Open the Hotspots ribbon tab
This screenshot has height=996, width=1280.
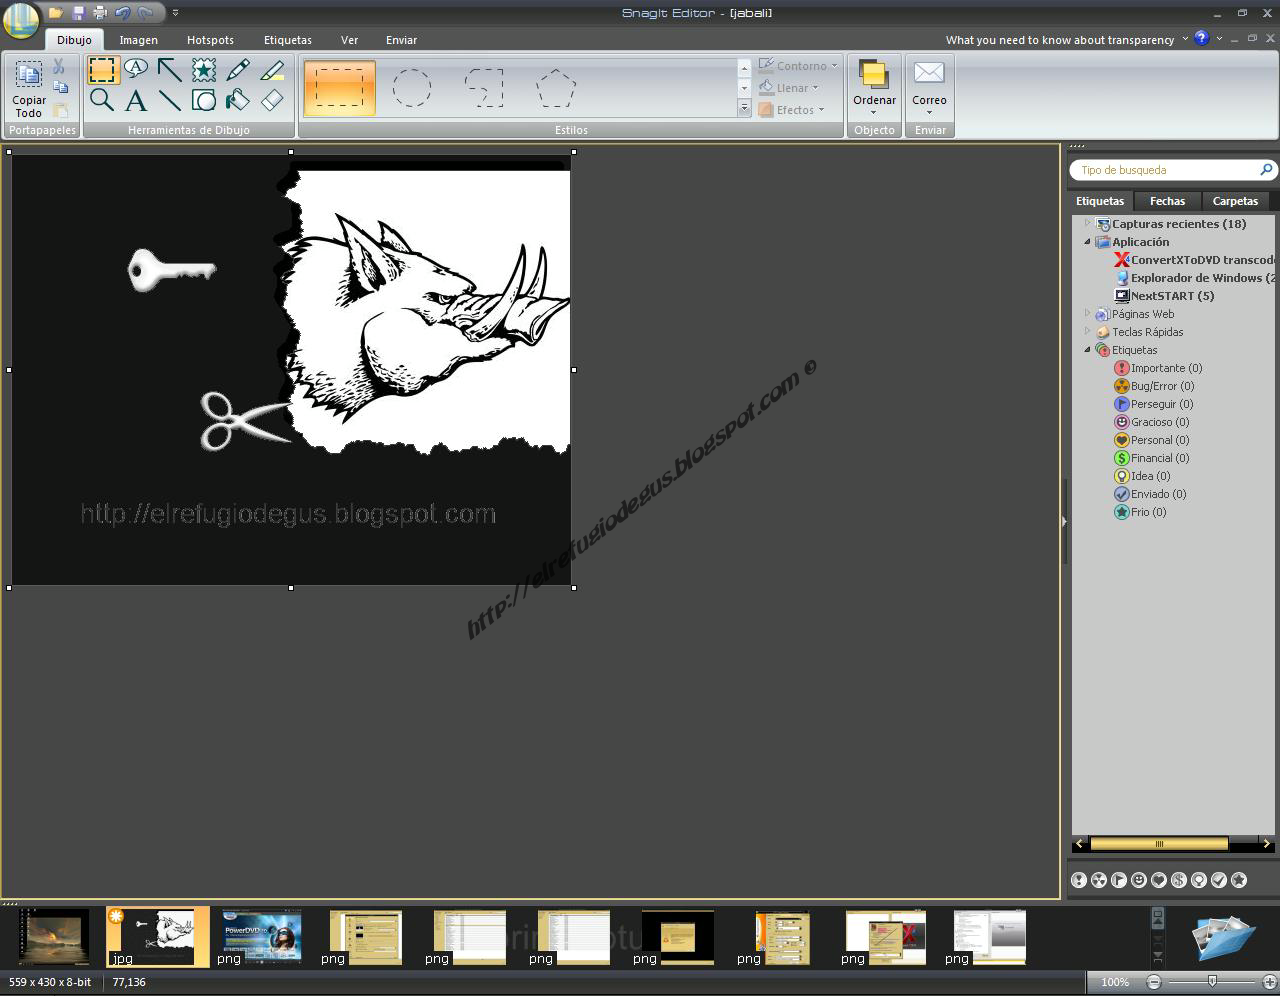click(210, 40)
